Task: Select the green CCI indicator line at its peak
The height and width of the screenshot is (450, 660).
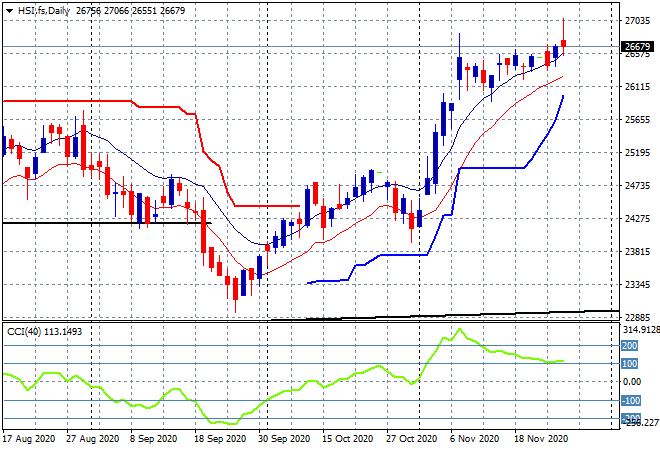Action: (459, 330)
